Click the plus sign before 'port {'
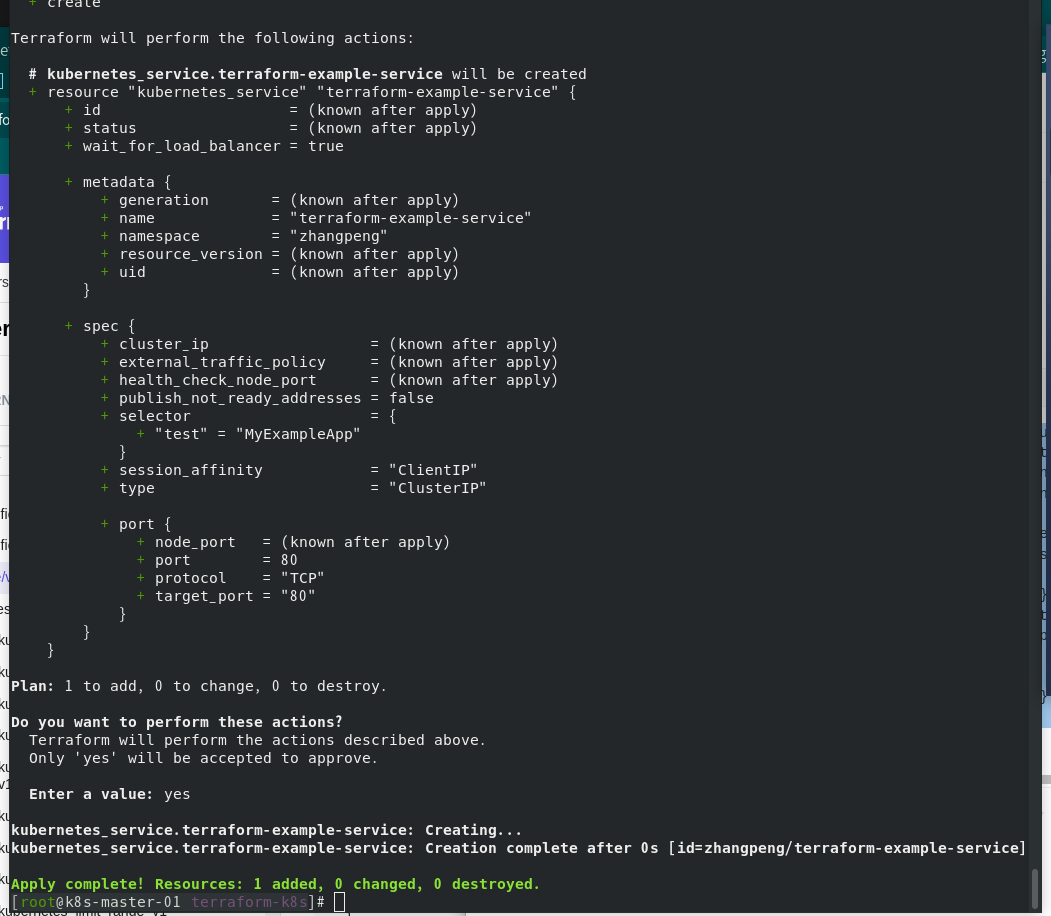Viewport: 1051px width, 916px height. point(105,523)
